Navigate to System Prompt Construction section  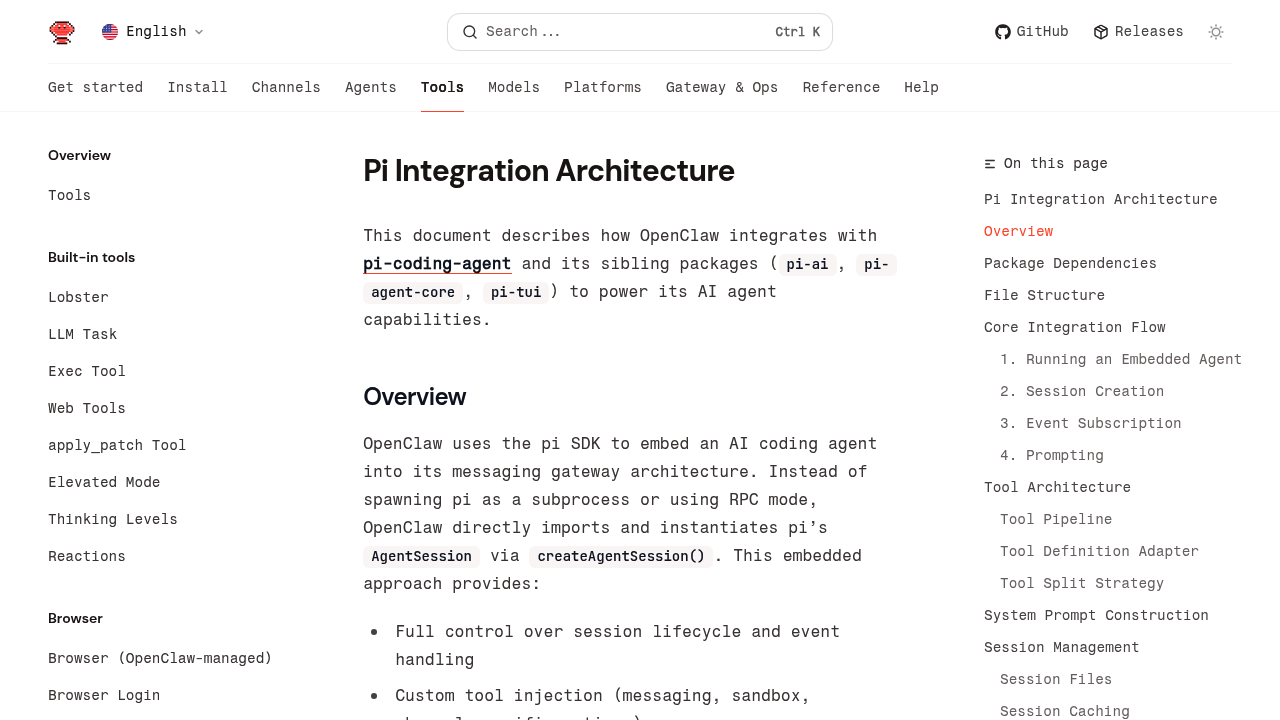click(x=1096, y=616)
